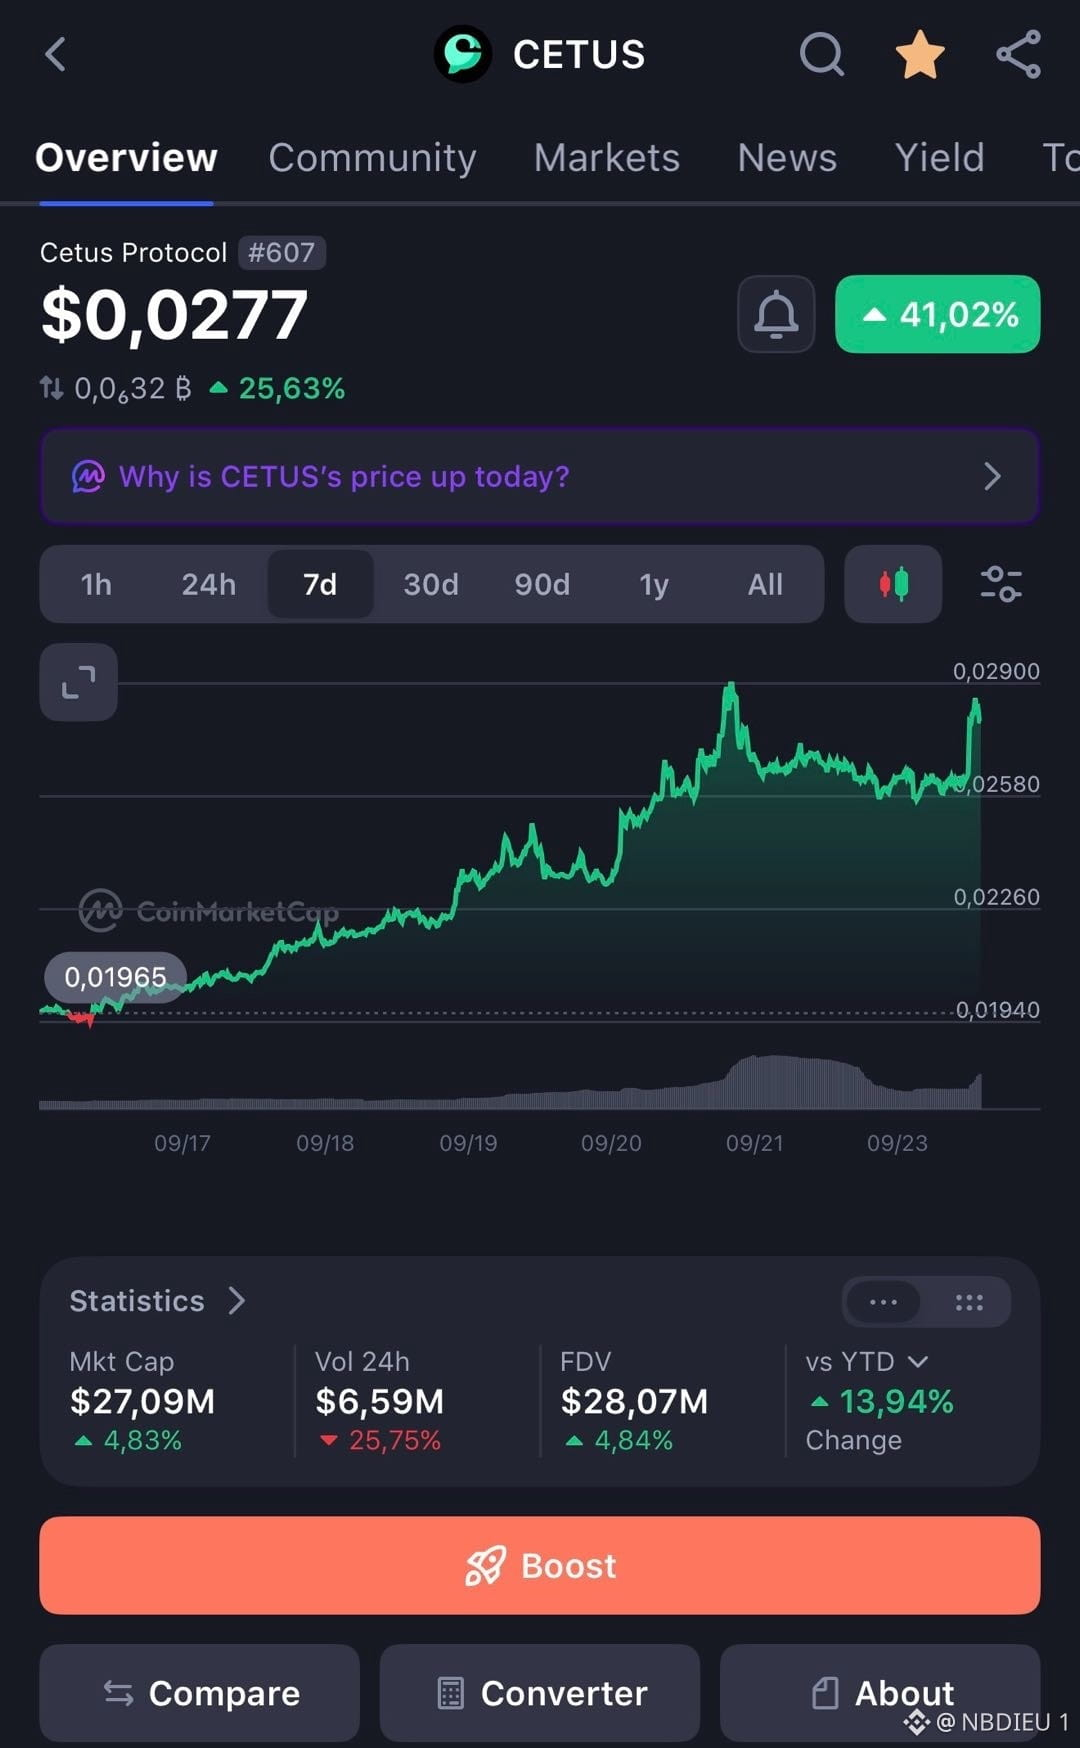Tap the back arrow icon

[x=56, y=54]
